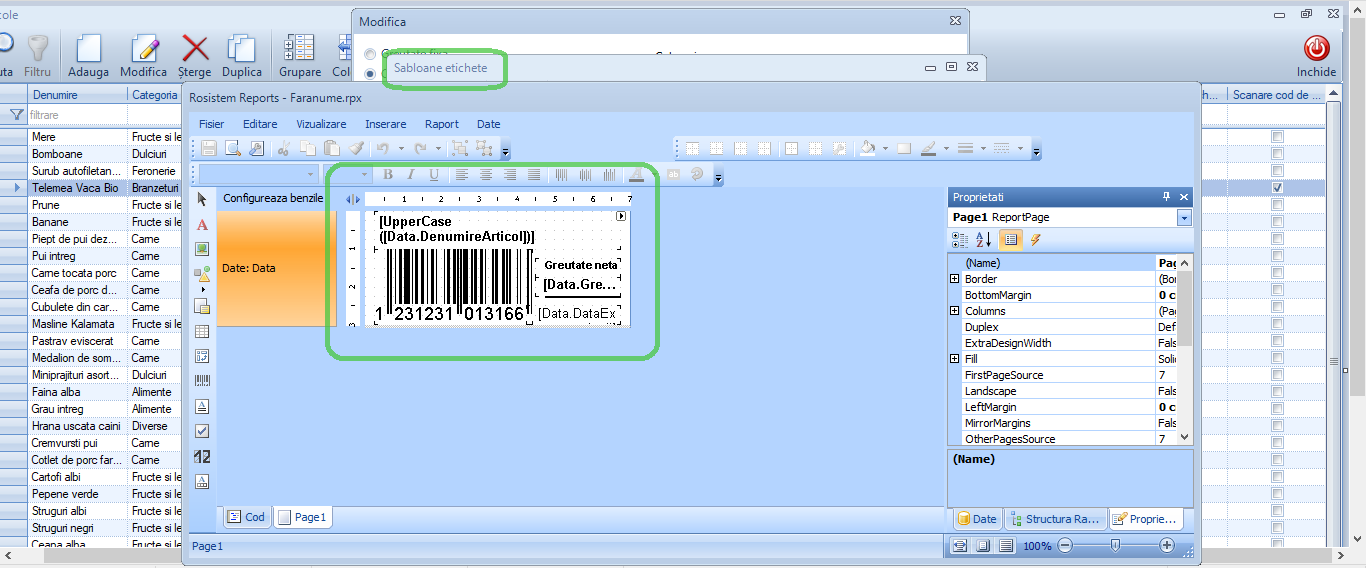Uncheck the Telemea Vaca Bio scan checkbox
This screenshot has height=568, width=1372.
[1277, 188]
